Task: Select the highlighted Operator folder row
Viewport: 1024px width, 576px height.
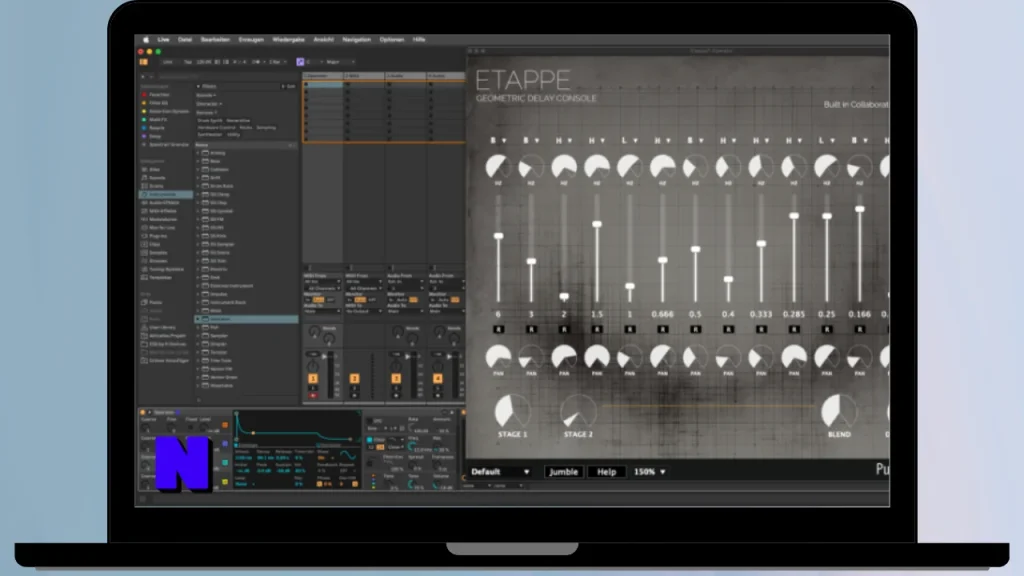Action: [246, 319]
